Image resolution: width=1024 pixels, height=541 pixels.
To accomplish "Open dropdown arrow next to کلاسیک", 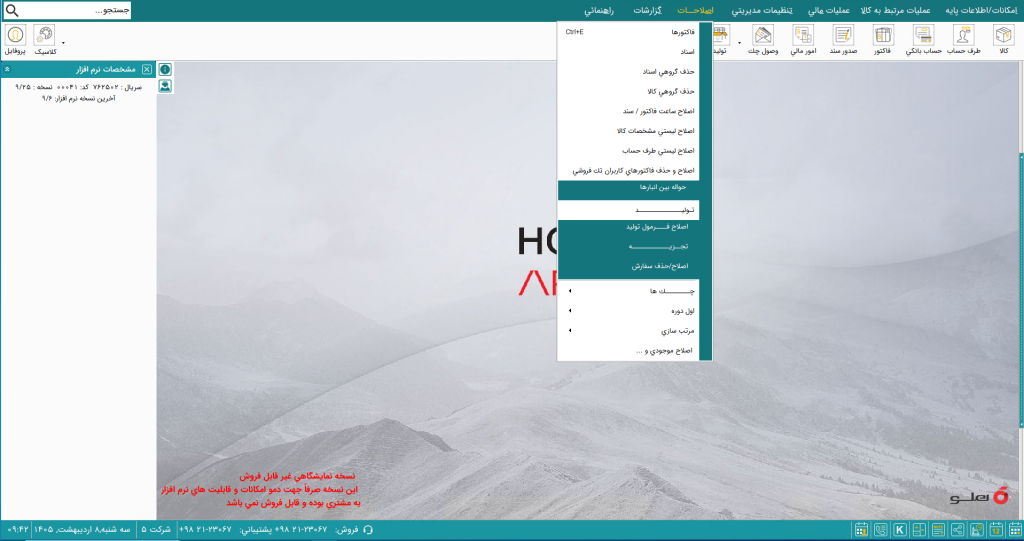I will [63, 44].
